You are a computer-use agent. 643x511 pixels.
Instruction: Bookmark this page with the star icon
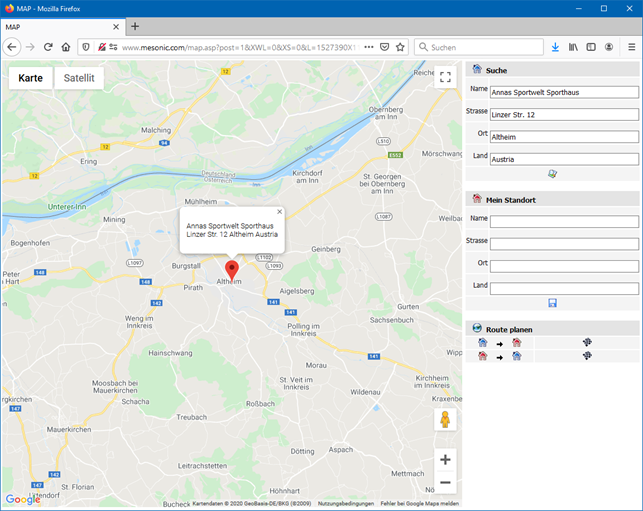[x=400, y=47]
